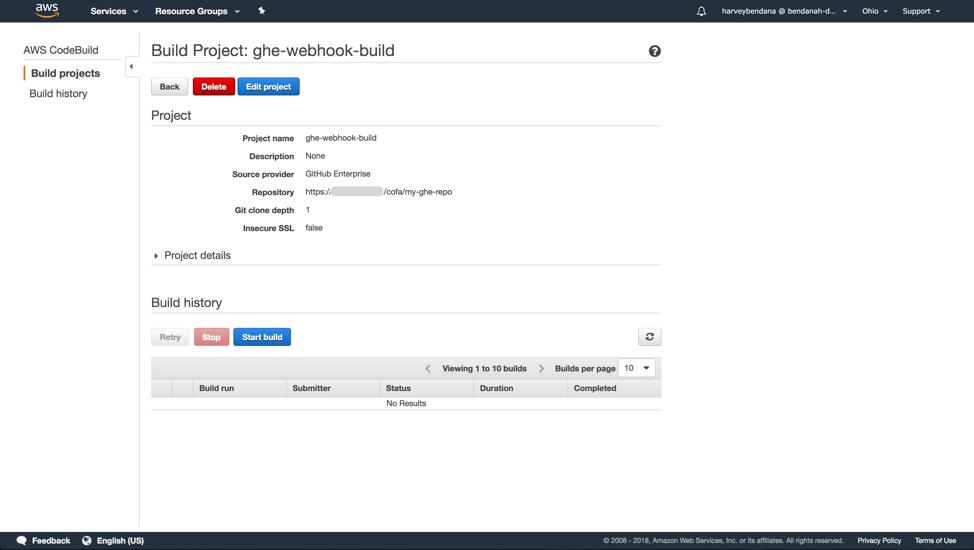
Task: Open the Builds per page dropdown
Action: 637,368
